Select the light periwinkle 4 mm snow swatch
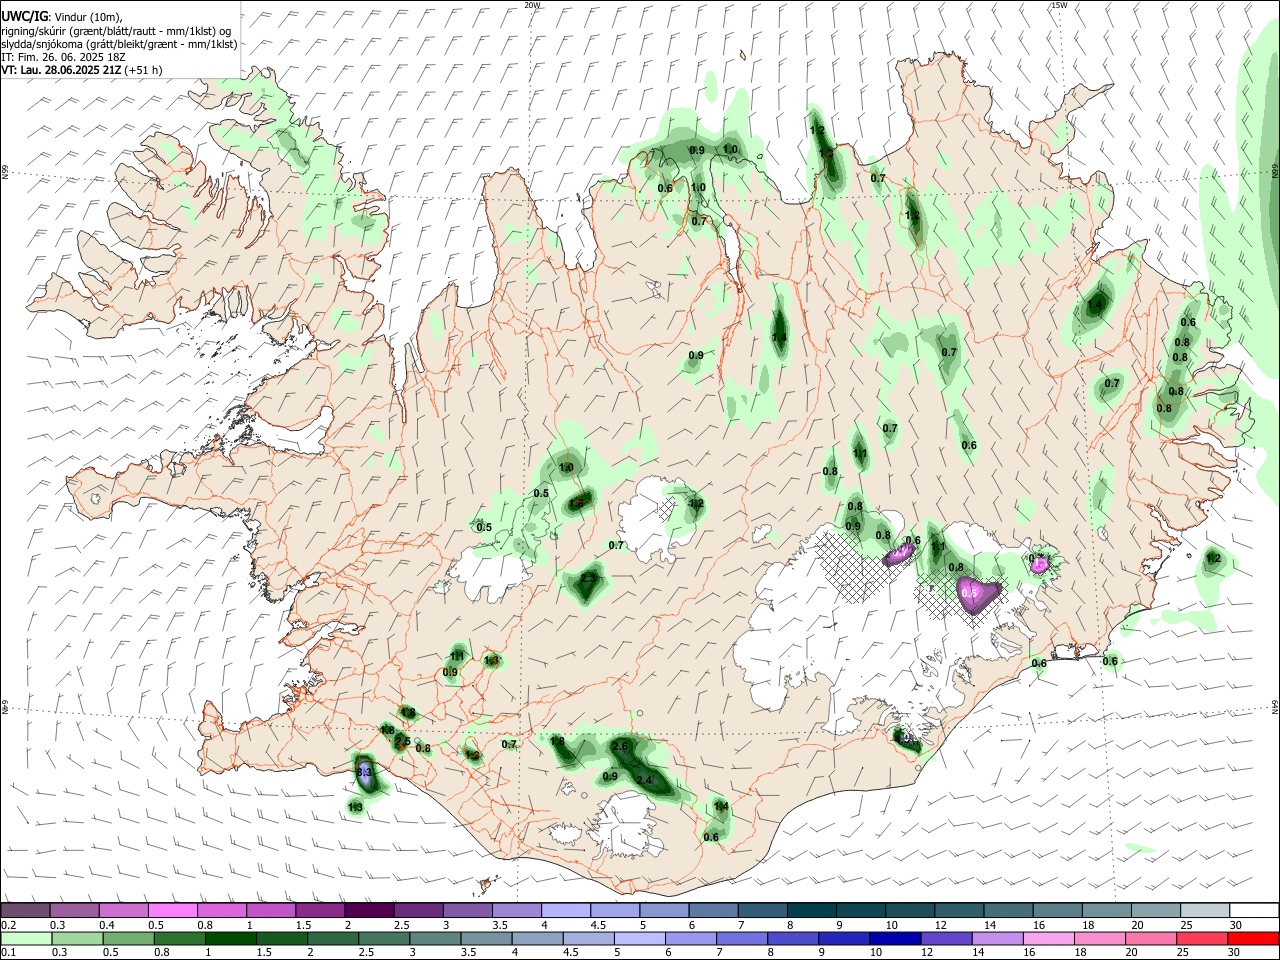 (x=566, y=911)
